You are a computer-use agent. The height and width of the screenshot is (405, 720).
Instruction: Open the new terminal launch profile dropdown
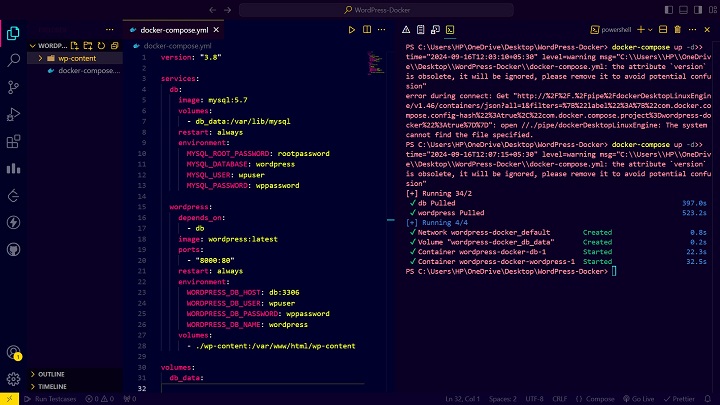[650, 30]
